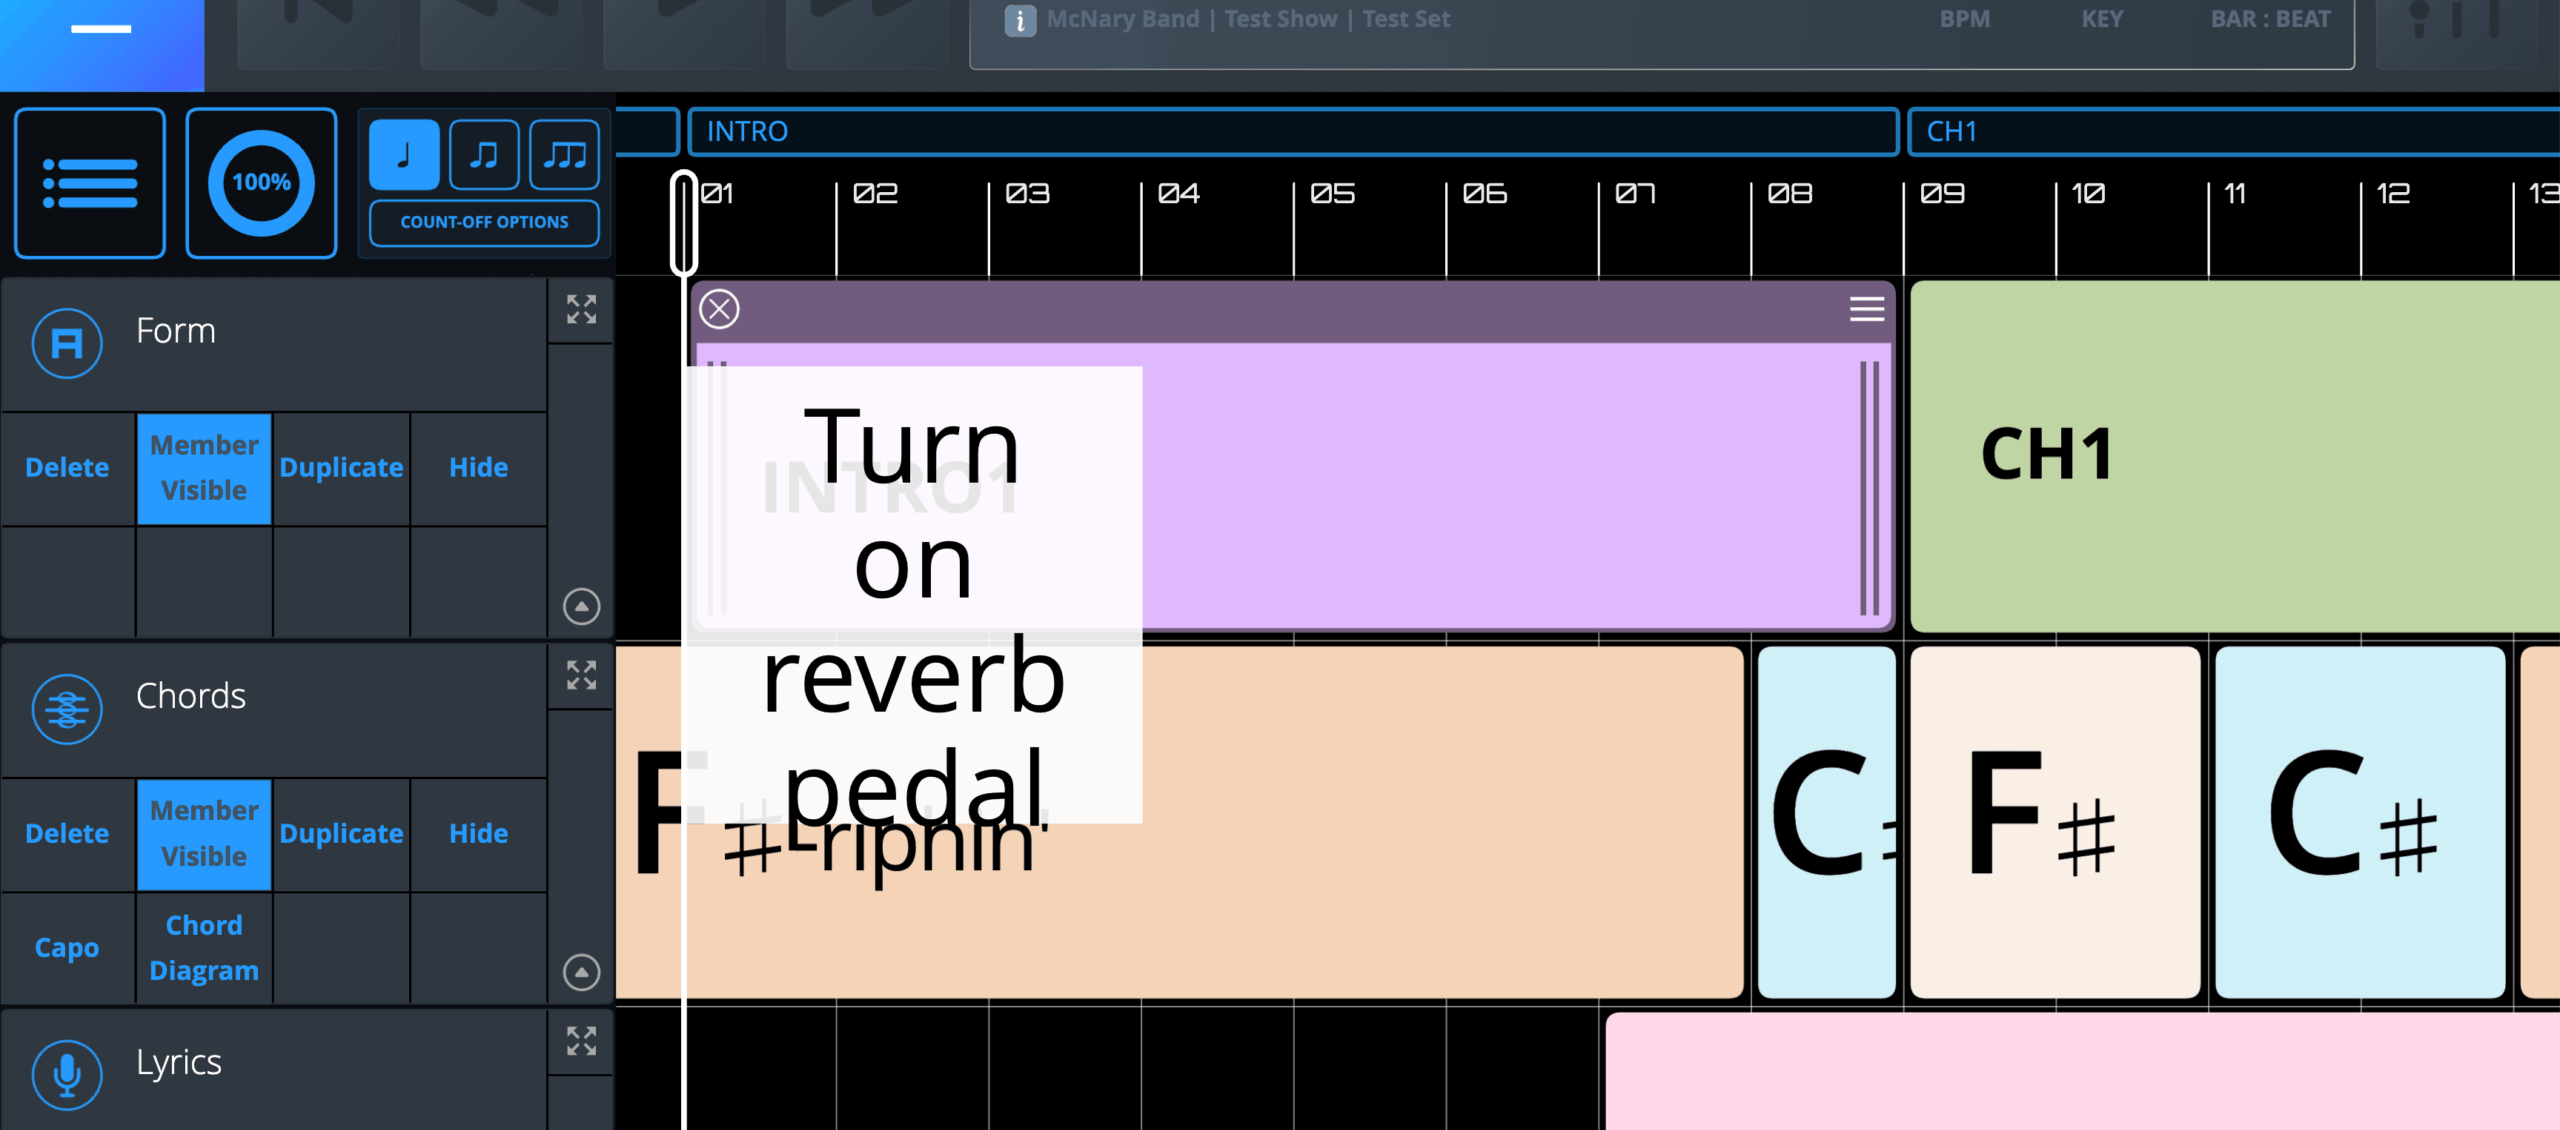This screenshot has height=1130, width=2560.
Task: Click the BAR : BEAT label
Action: (2270, 19)
